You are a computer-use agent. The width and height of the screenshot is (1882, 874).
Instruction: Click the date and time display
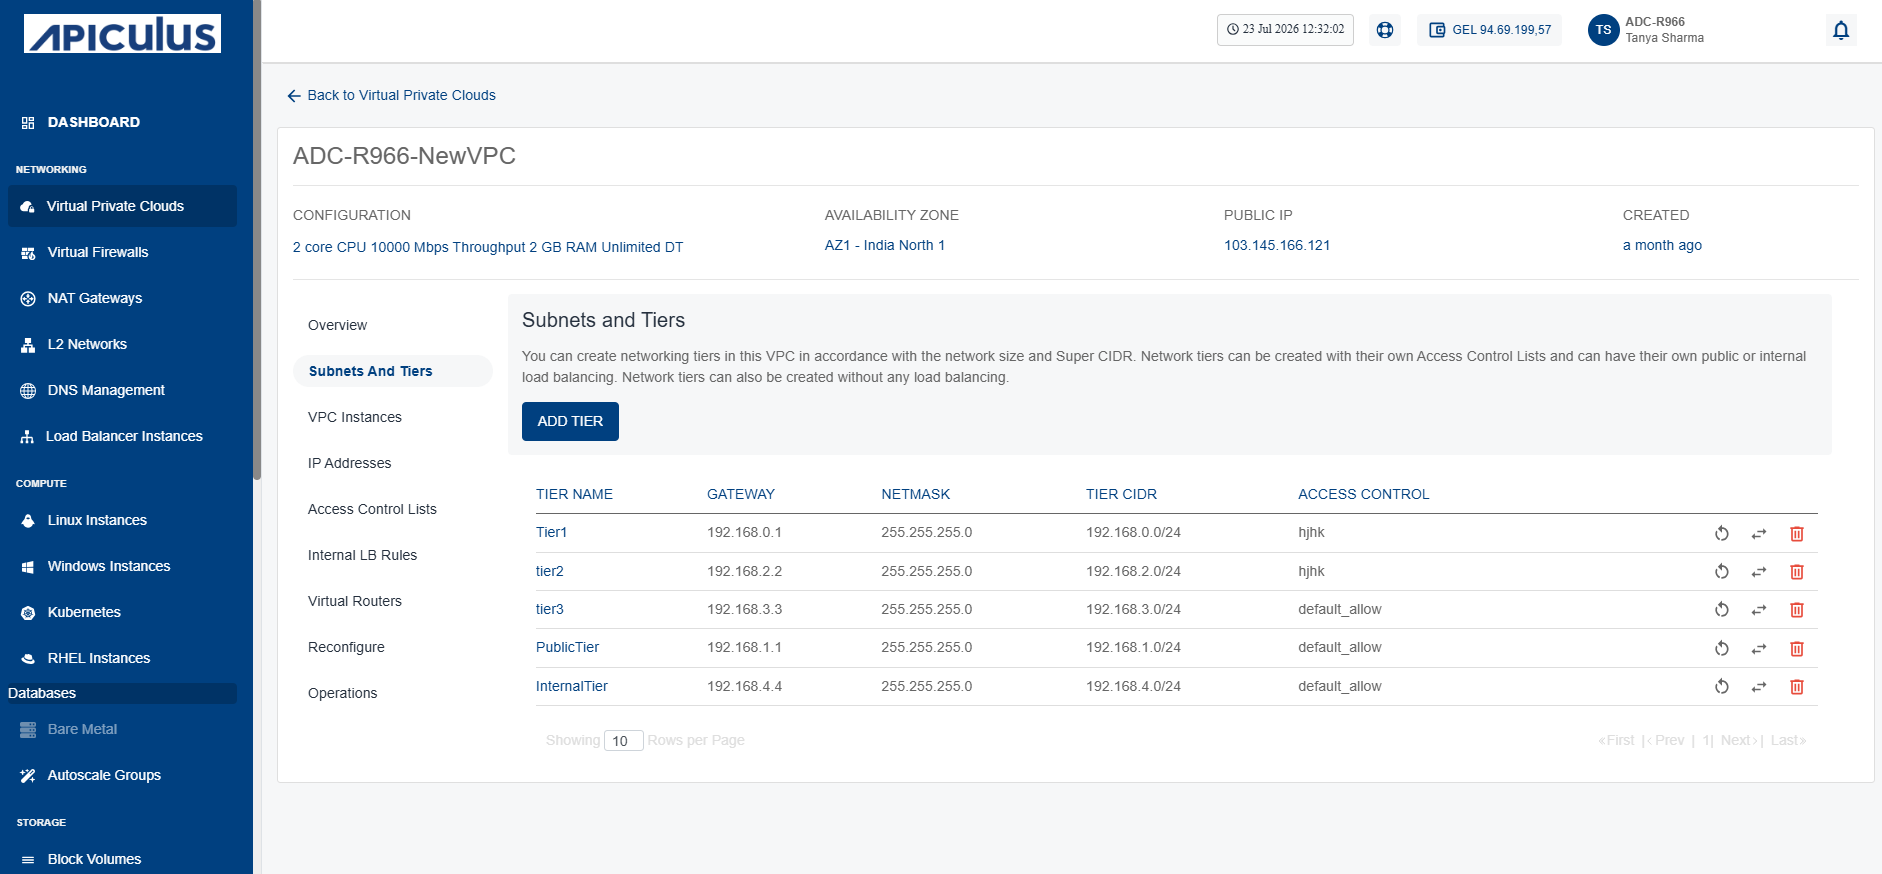coord(1285,30)
